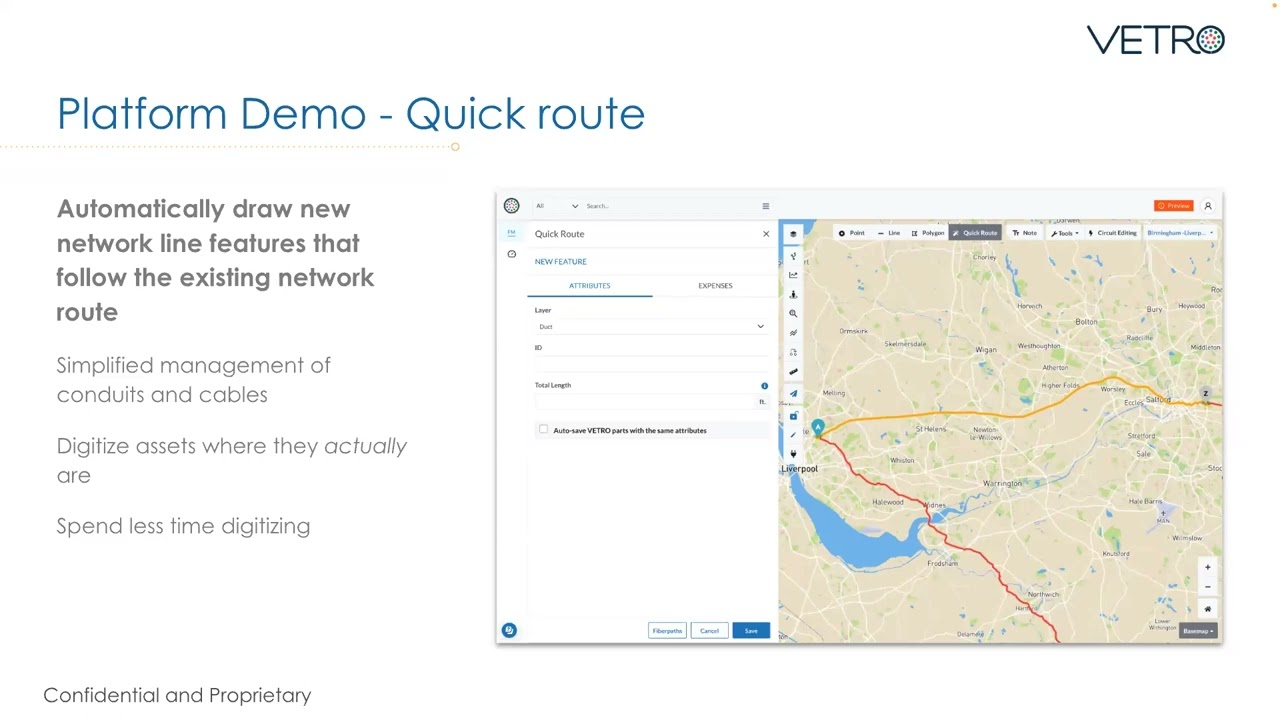
Task: Open the Birmingham-Liverpool plan dropdown
Action: pos(1180,233)
